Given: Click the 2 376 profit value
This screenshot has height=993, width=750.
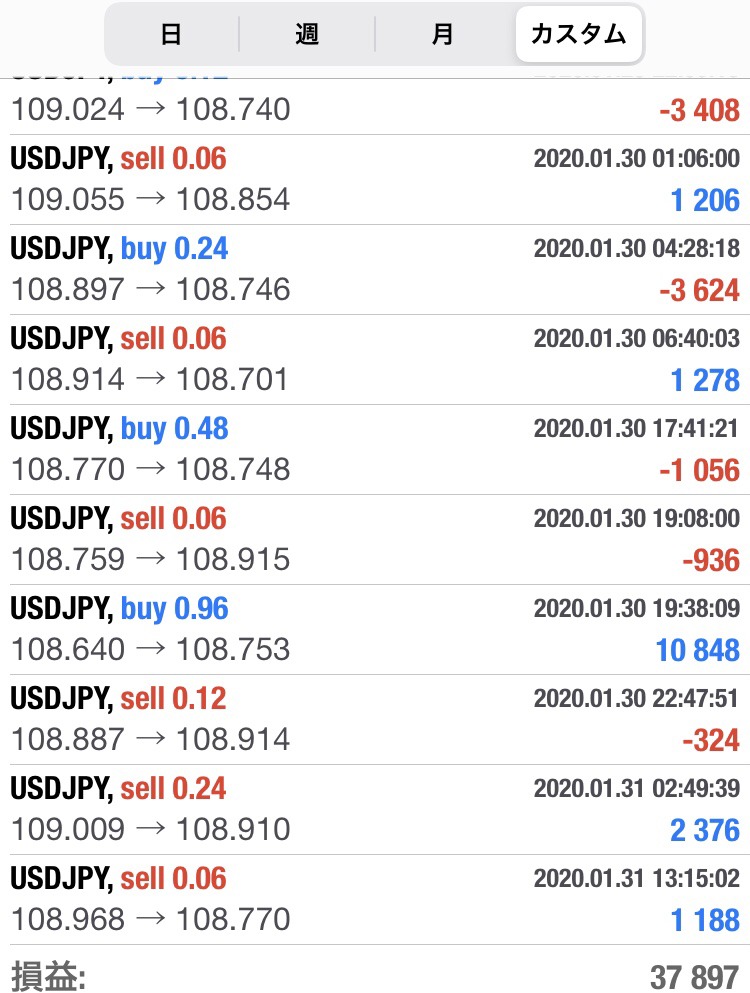Looking at the screenshot, I should [x=705, y=830].
